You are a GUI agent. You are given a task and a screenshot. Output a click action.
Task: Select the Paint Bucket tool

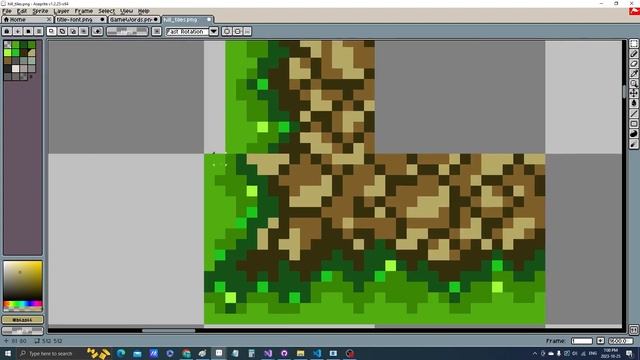tap(633, 104)
